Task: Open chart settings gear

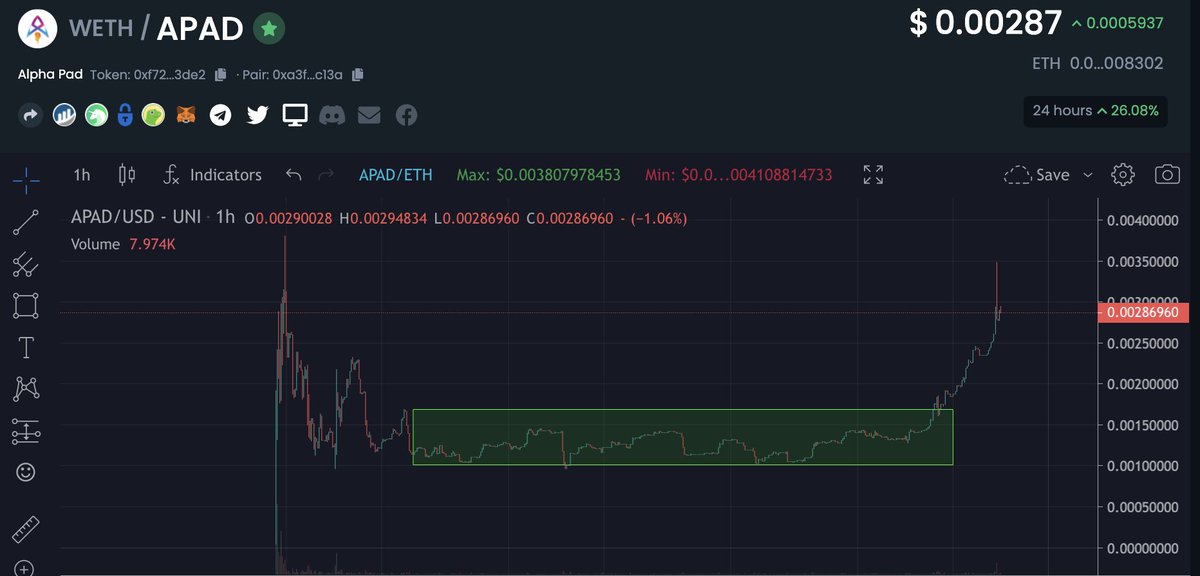Action: [x=1123, y=175]
